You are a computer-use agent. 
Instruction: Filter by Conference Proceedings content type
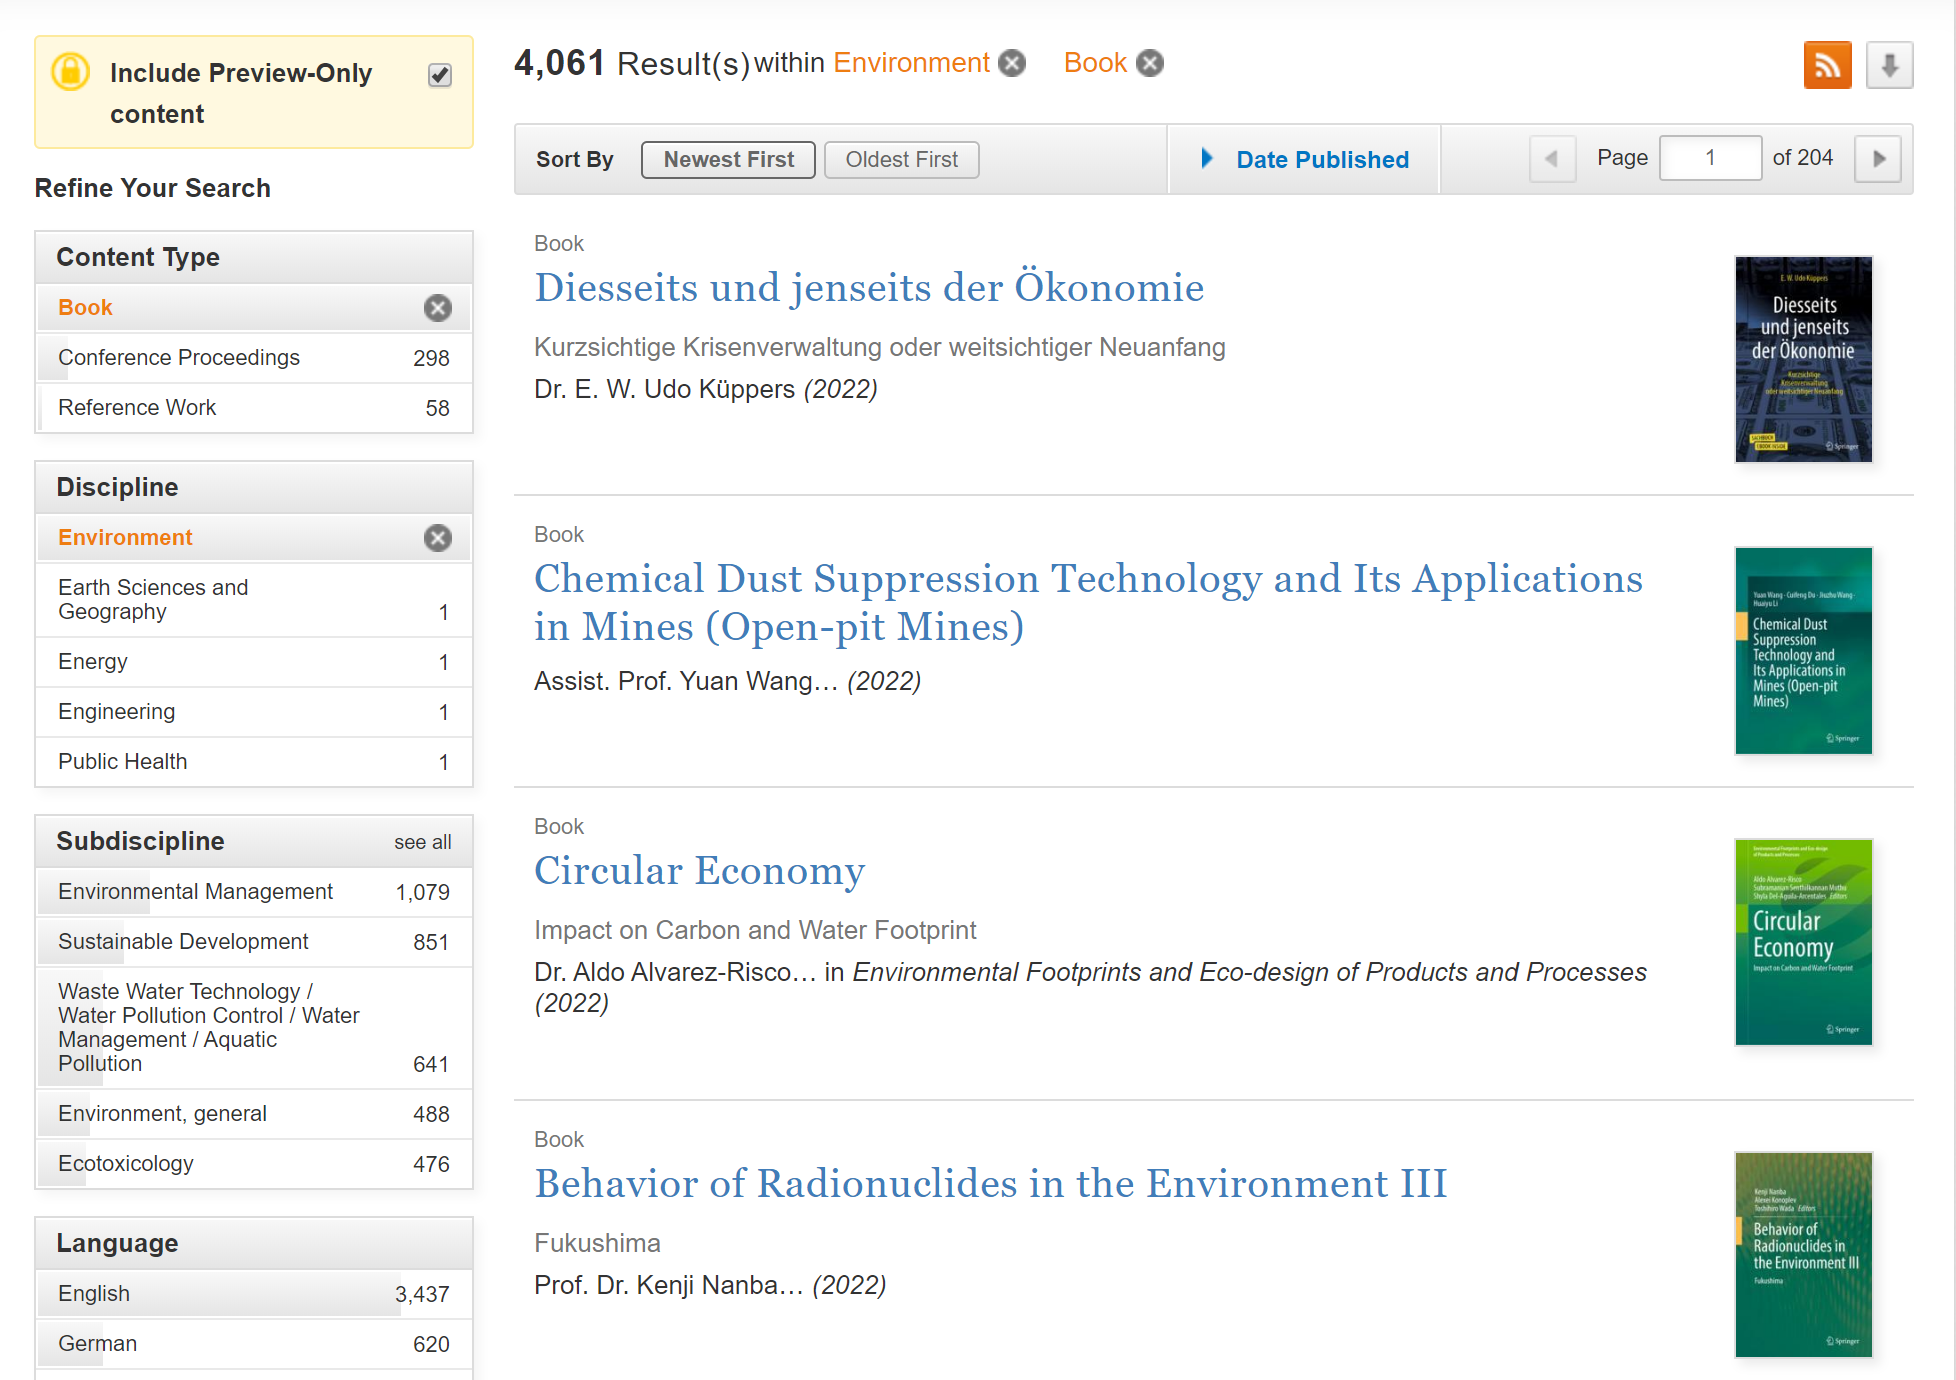pyautogui.click(x=179, y=358)
